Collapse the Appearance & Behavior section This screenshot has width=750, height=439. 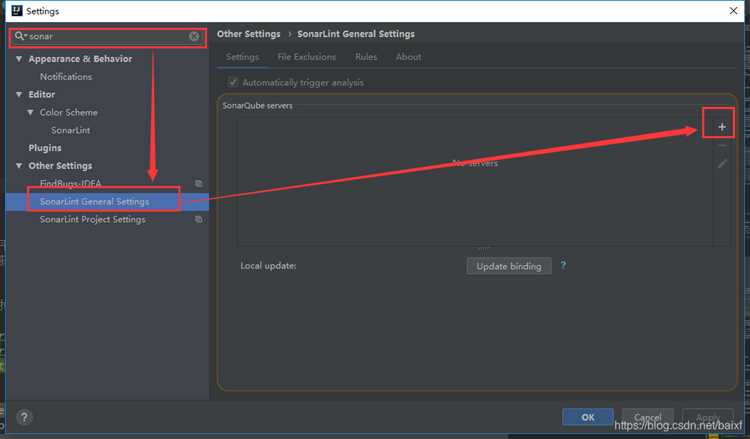[x=19, y=59]
